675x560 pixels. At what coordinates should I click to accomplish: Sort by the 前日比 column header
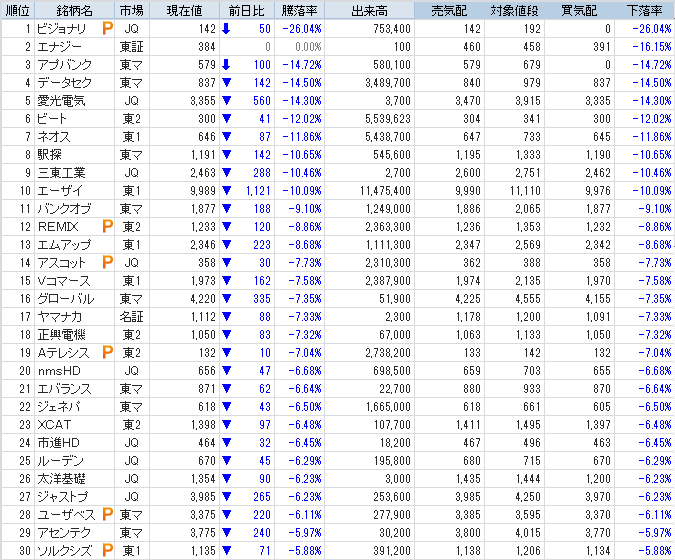pyautogui.click(x=247, y=10)
